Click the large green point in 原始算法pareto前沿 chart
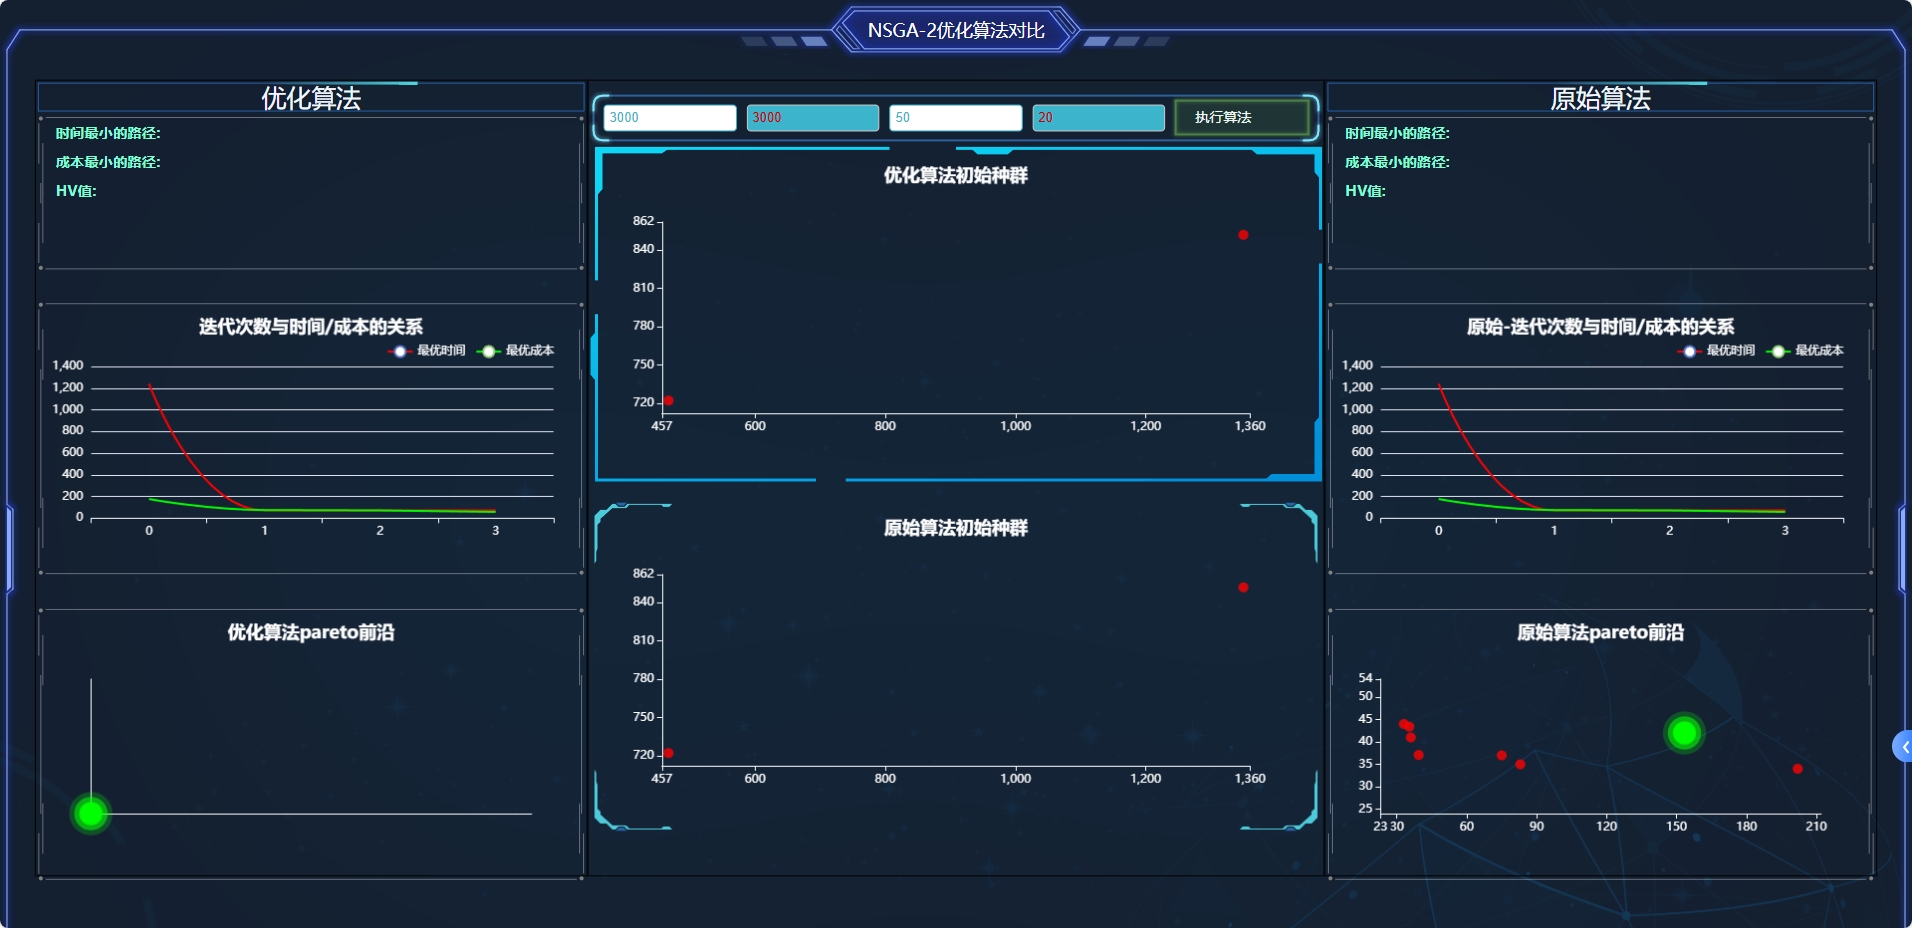1912x928 pixels. click(1684, 733)
